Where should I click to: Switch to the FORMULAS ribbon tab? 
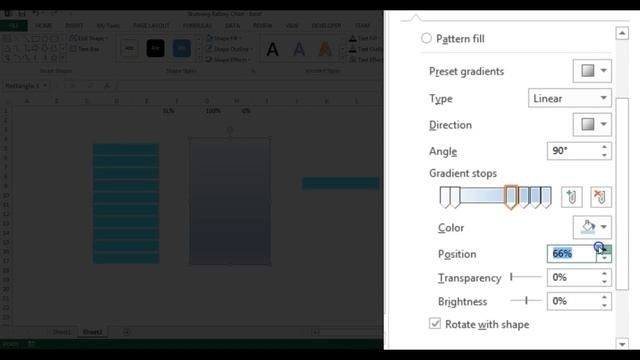pos(198,25)
